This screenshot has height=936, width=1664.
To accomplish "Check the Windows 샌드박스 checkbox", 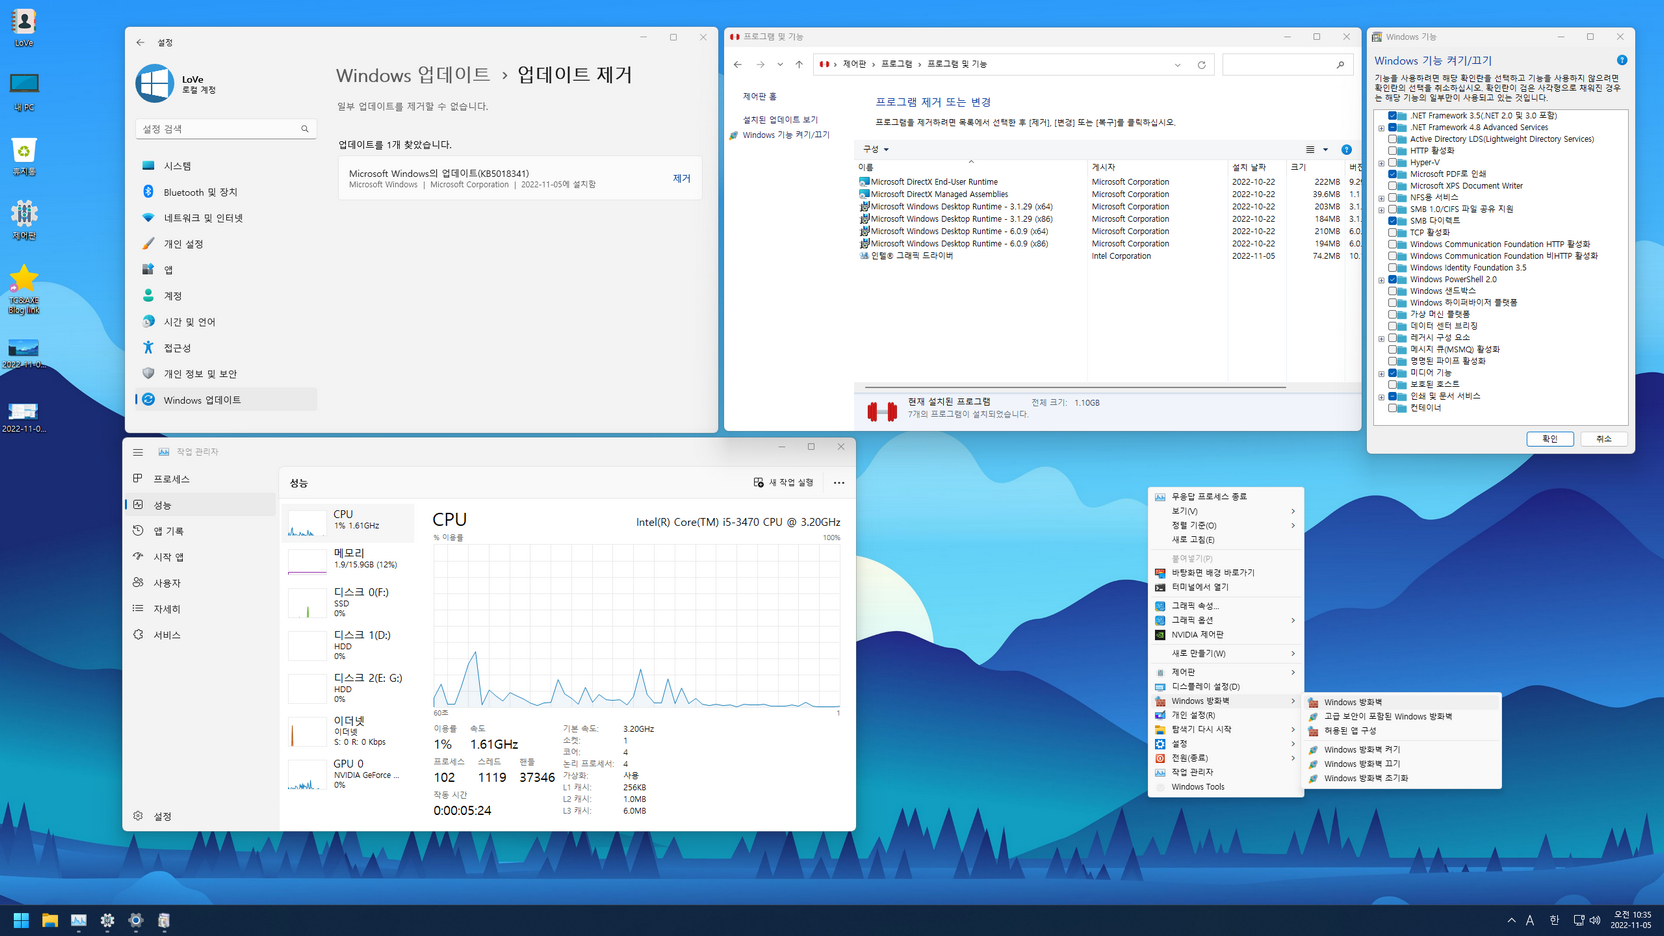I will pos(1393,291).
